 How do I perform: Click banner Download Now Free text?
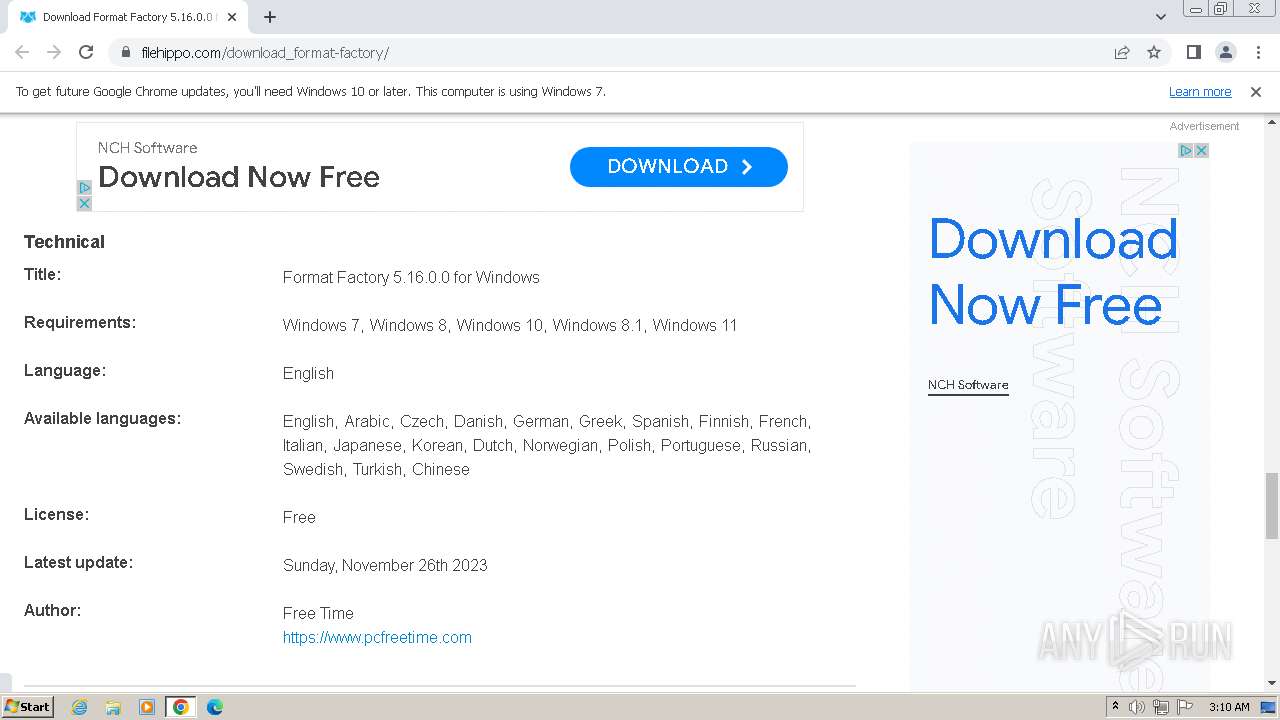point(239,177)
